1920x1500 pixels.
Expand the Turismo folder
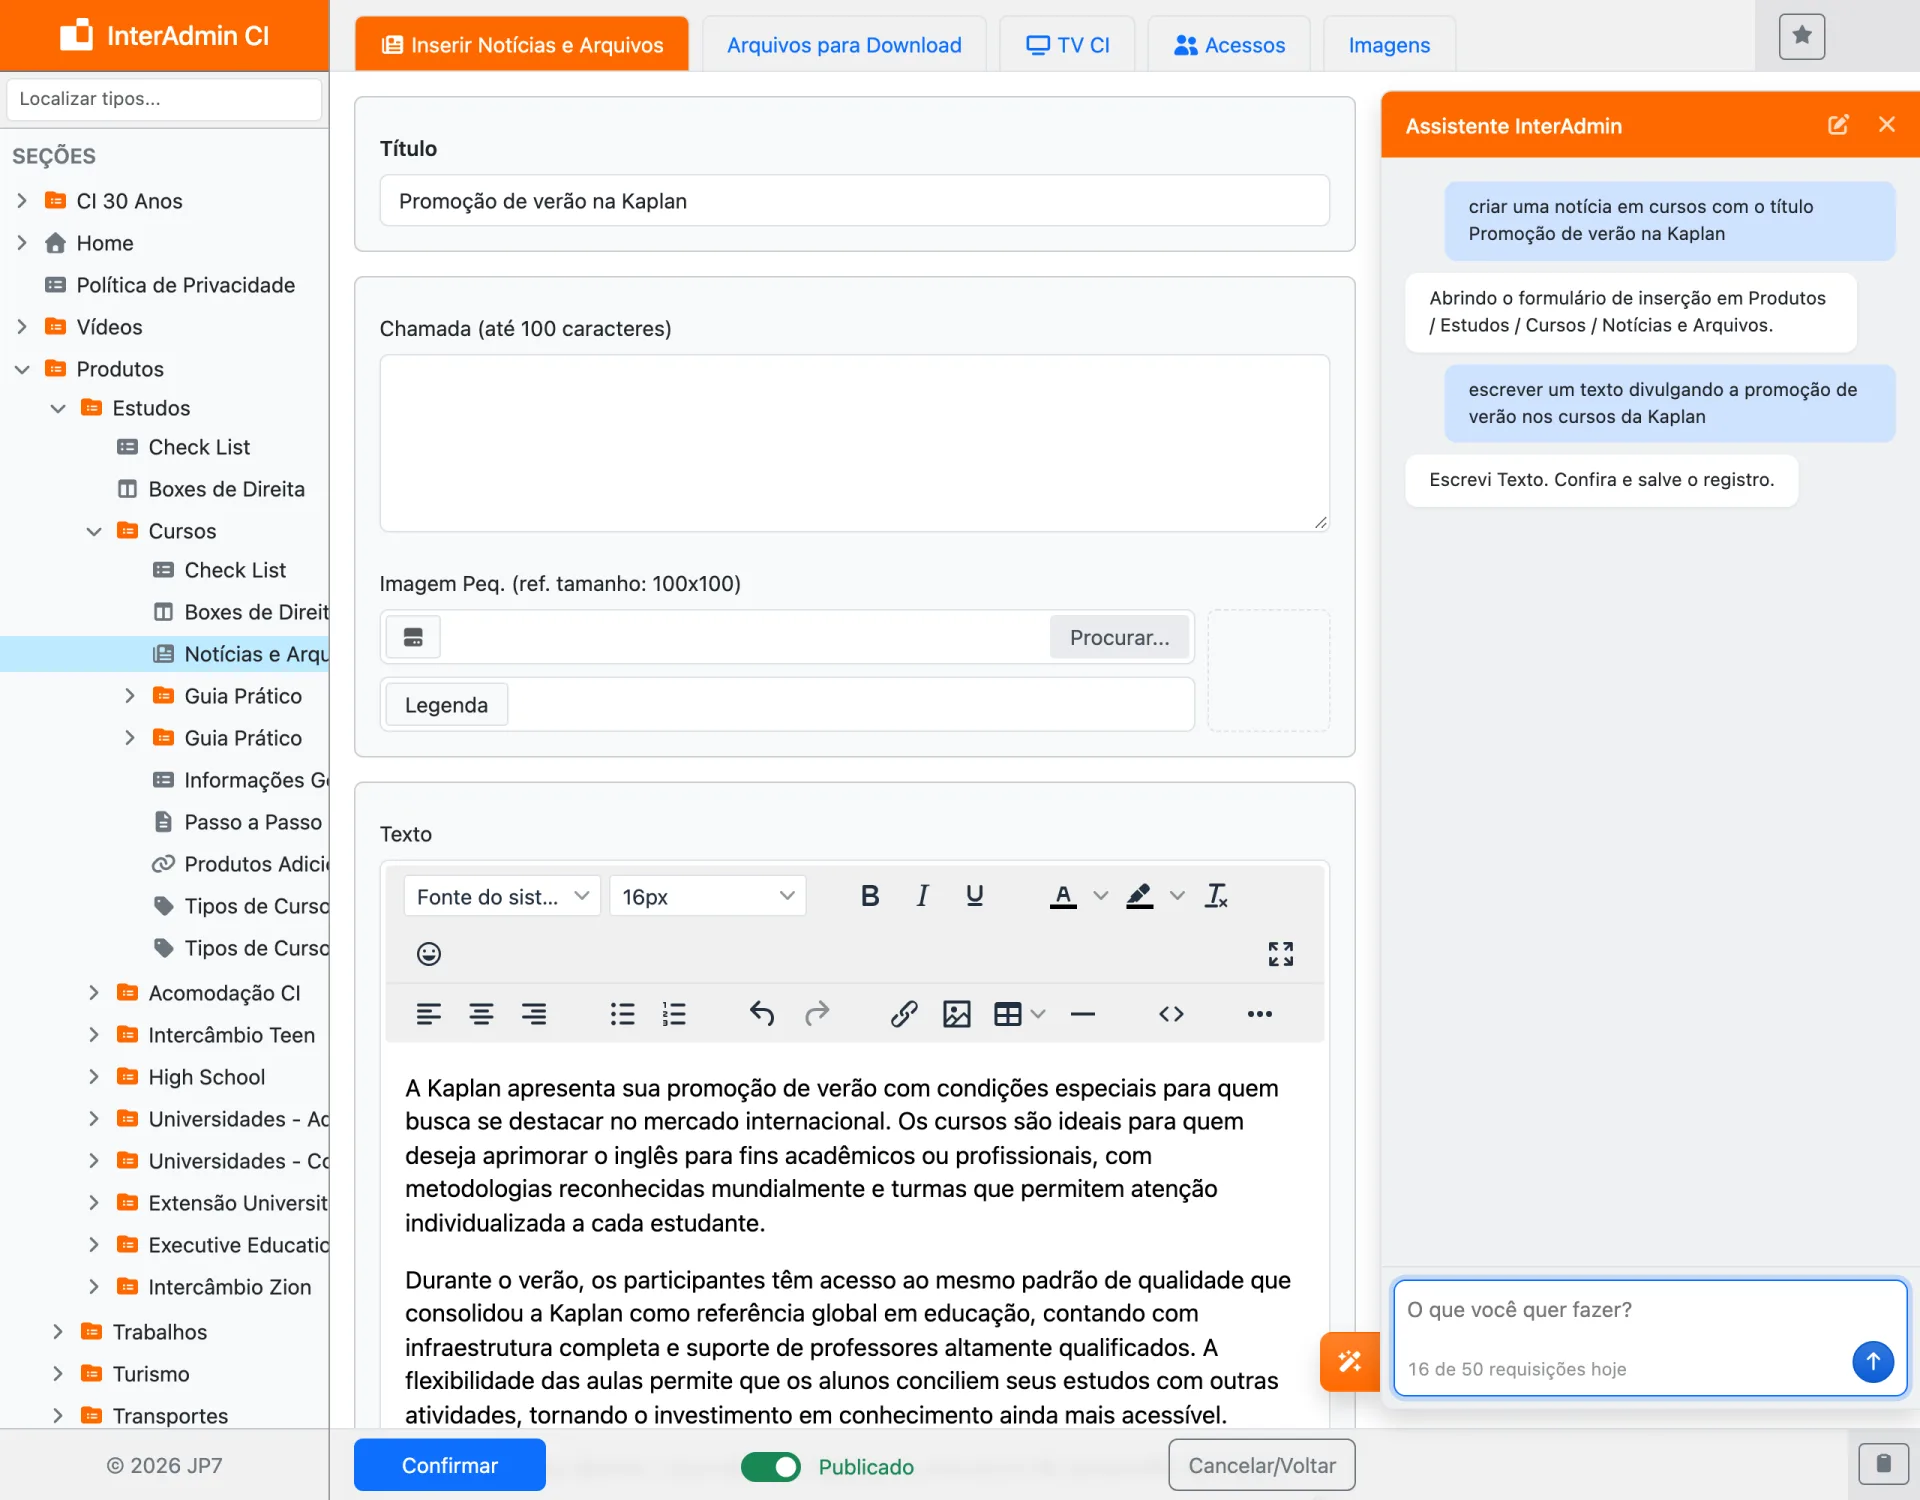tap(58, 1374)
